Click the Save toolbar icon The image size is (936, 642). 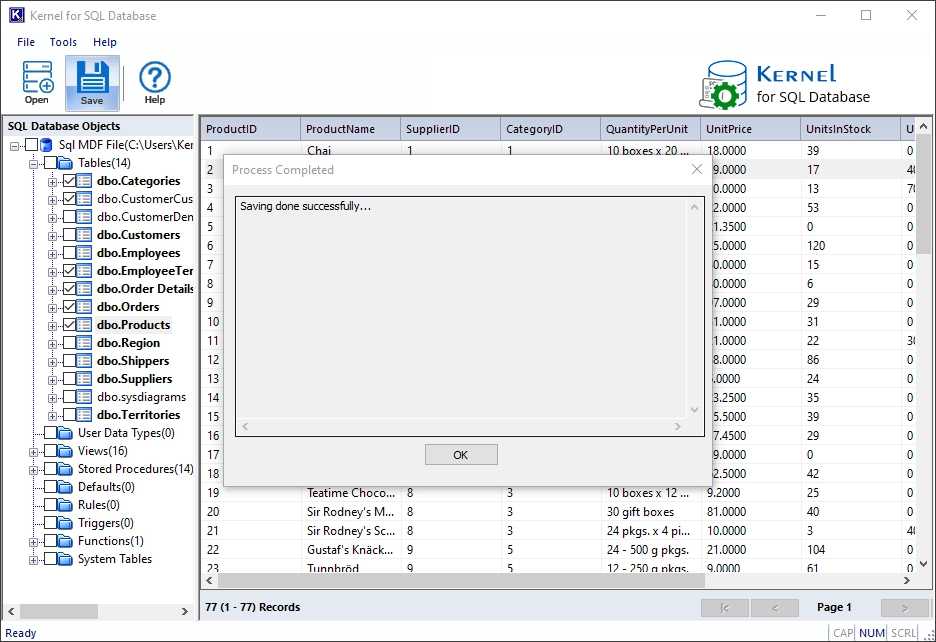(92, 83)
